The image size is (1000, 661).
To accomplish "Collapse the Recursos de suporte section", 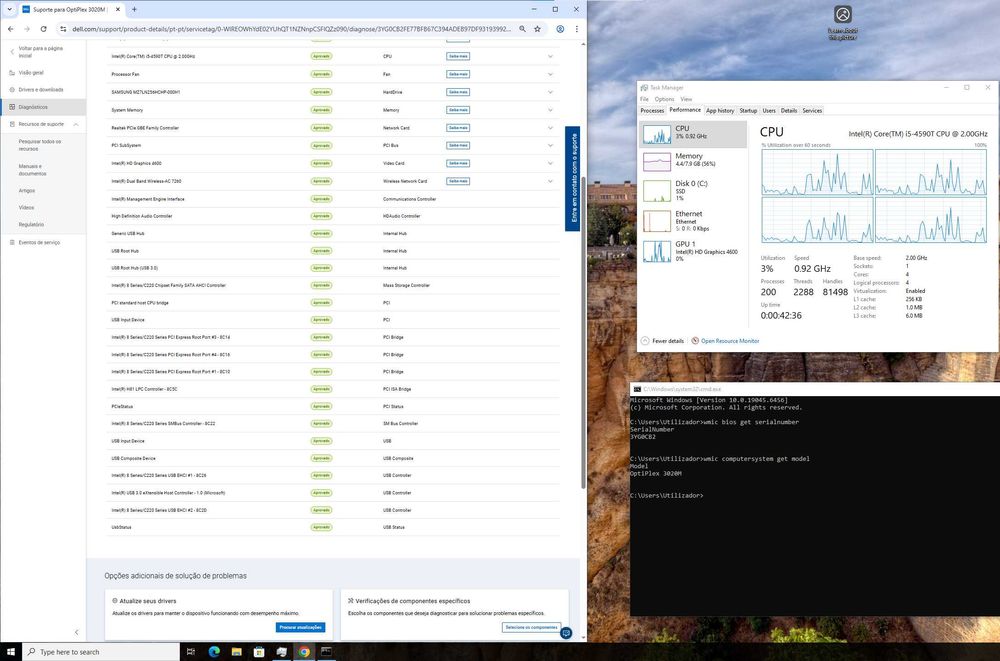I will [76, 124].
